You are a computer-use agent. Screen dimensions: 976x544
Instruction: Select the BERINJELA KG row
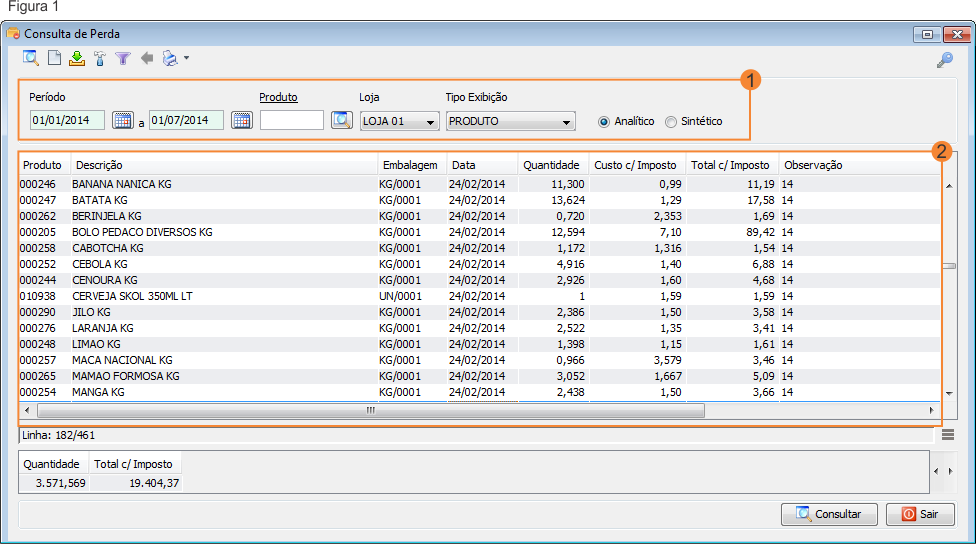pyautogui.click(x=479, y=216)
